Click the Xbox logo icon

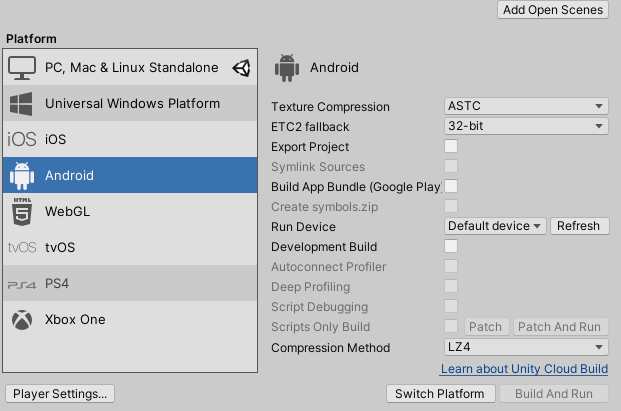22,320
